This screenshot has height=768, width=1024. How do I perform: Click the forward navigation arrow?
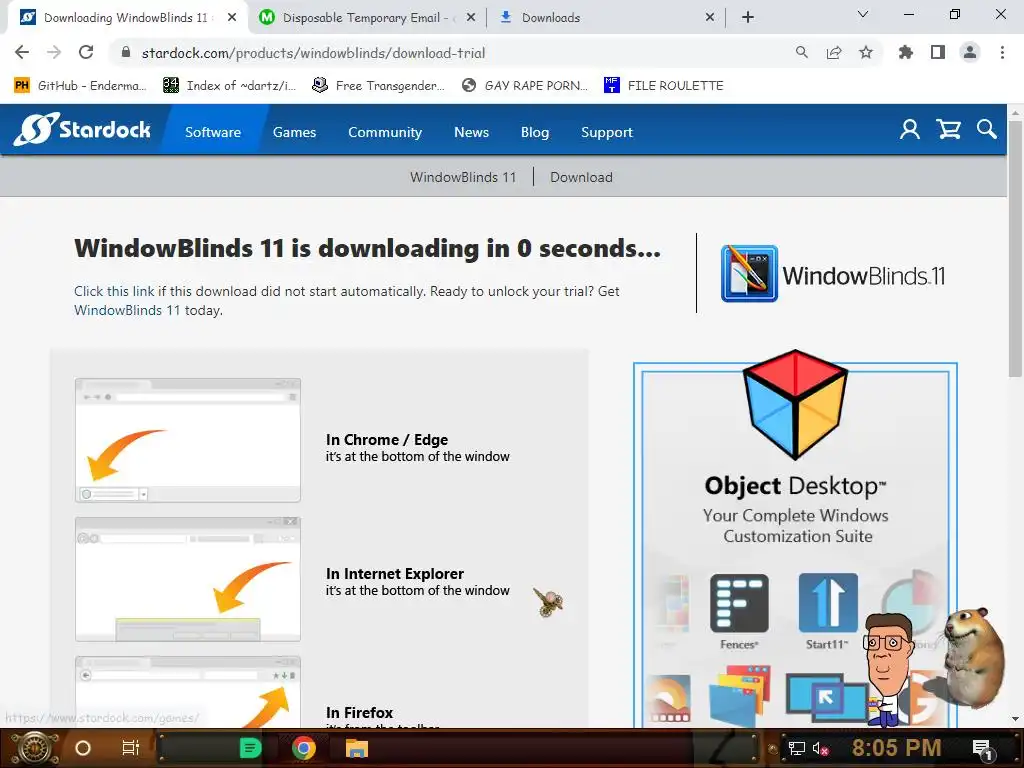[54, 52]
